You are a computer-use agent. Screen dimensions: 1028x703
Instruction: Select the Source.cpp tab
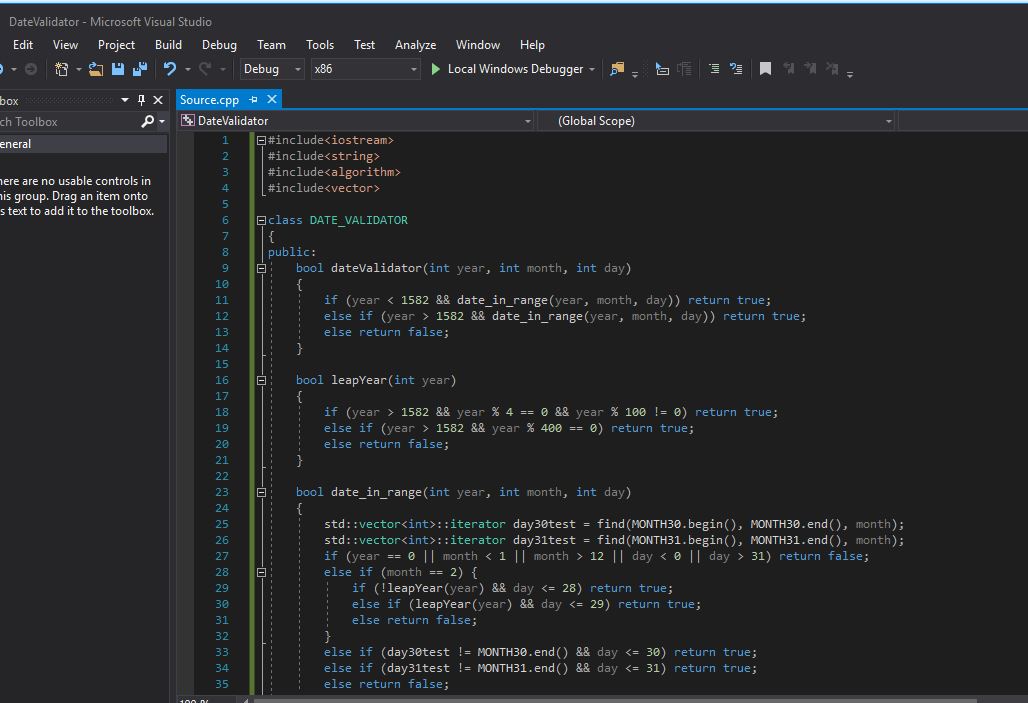pyautogui.click(x=210, y=99)
